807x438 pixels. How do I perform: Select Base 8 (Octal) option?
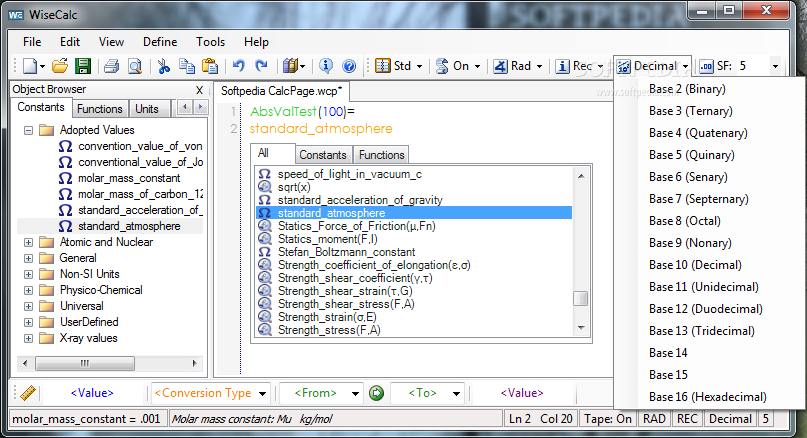click(x=685, y=221)
